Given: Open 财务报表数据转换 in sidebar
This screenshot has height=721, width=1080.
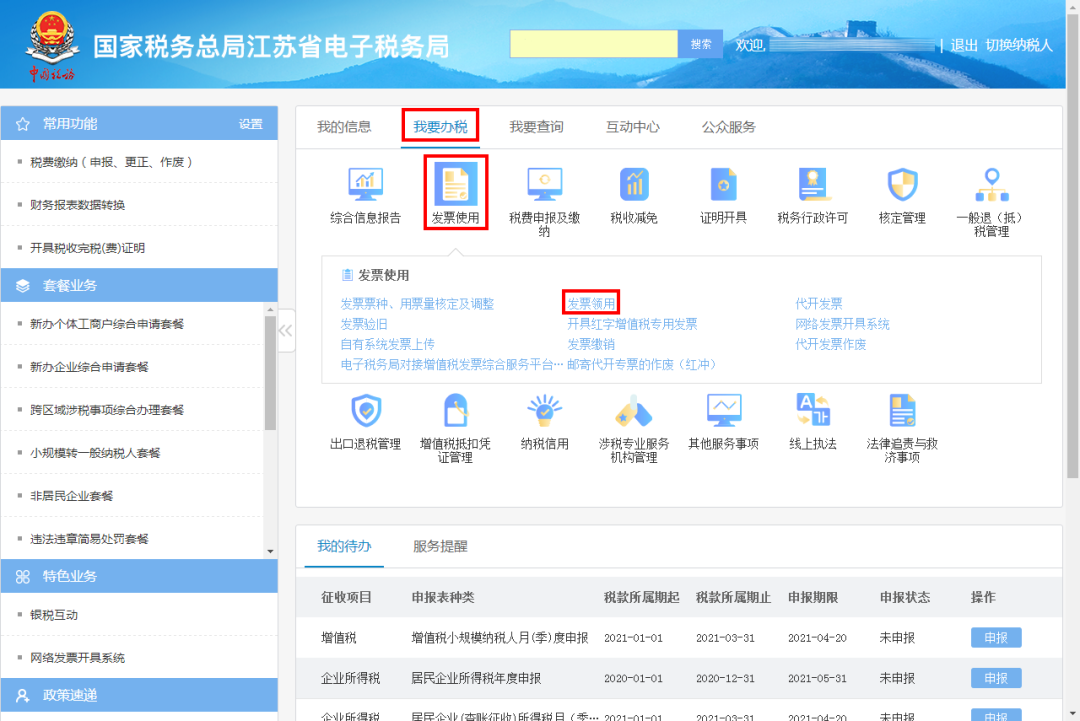Looking at the screenshot, I should (x=77, y=205).
